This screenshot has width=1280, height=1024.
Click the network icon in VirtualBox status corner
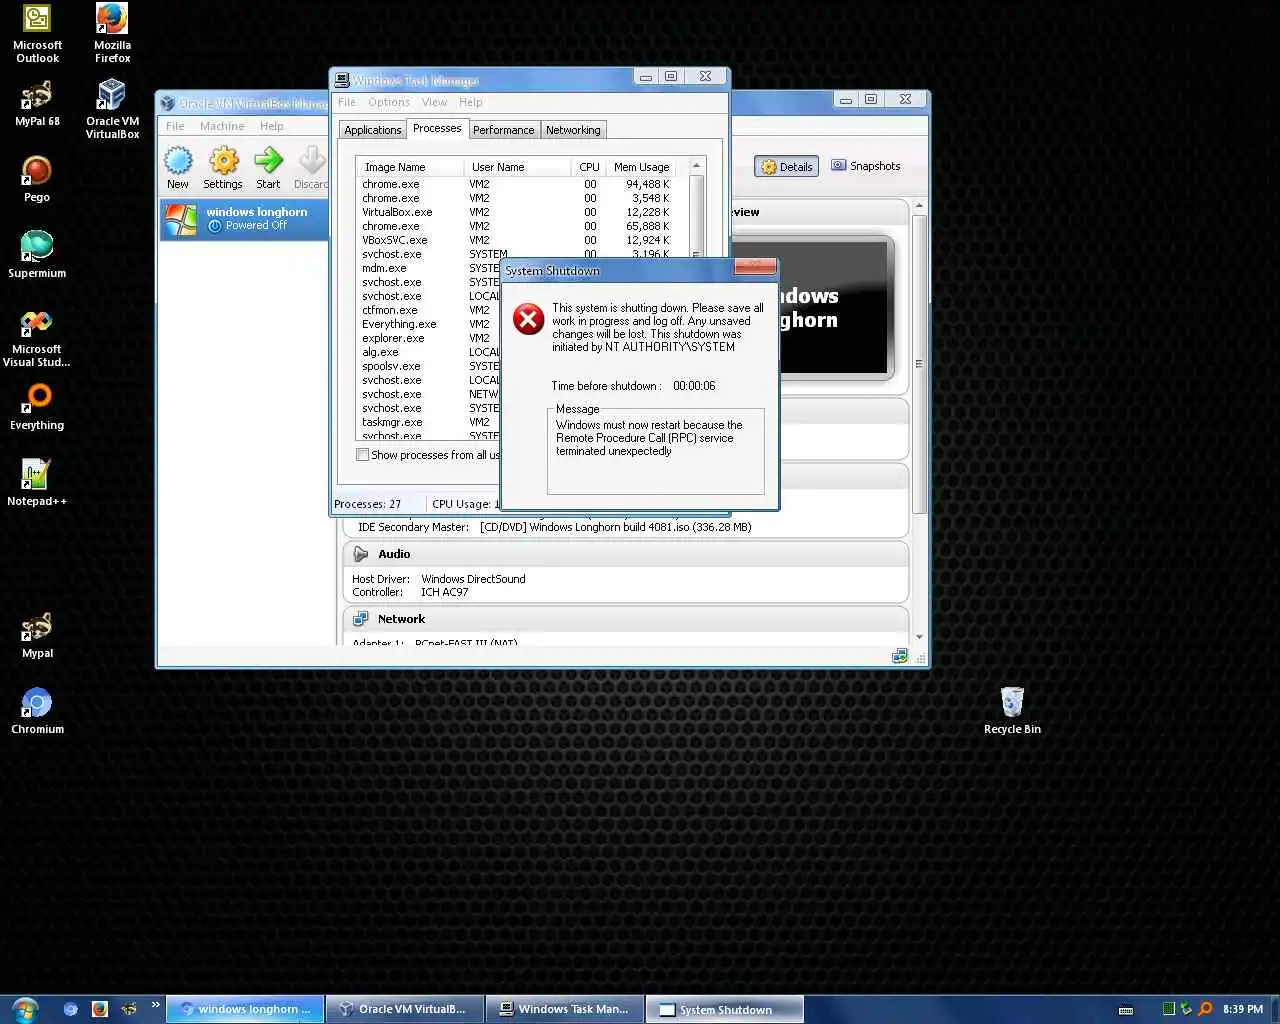point(899,656)
